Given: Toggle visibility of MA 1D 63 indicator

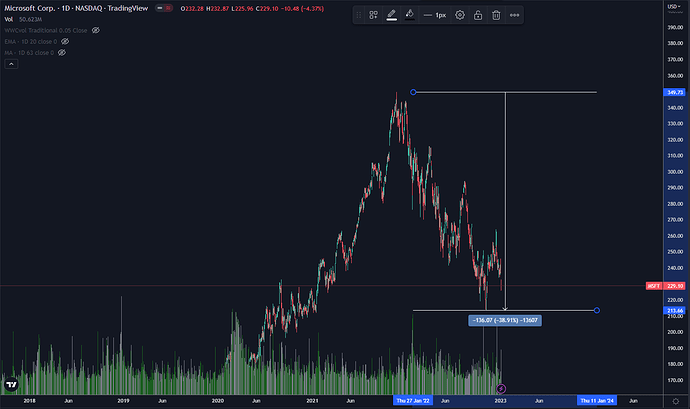Looking at the screenshot, I should (x=62, y=52).
